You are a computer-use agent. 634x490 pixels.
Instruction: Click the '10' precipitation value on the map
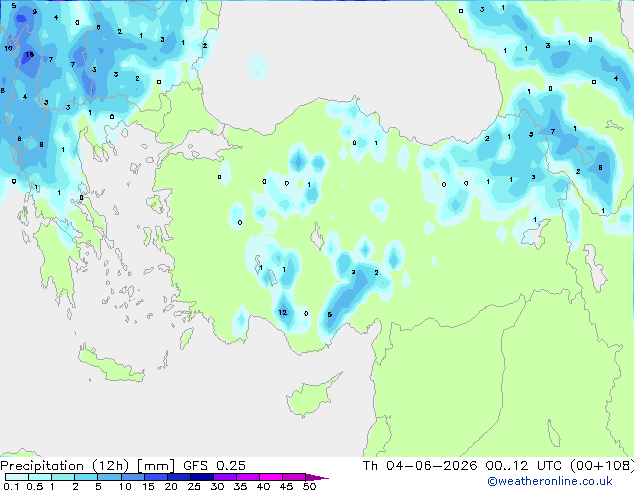point(8,48)
